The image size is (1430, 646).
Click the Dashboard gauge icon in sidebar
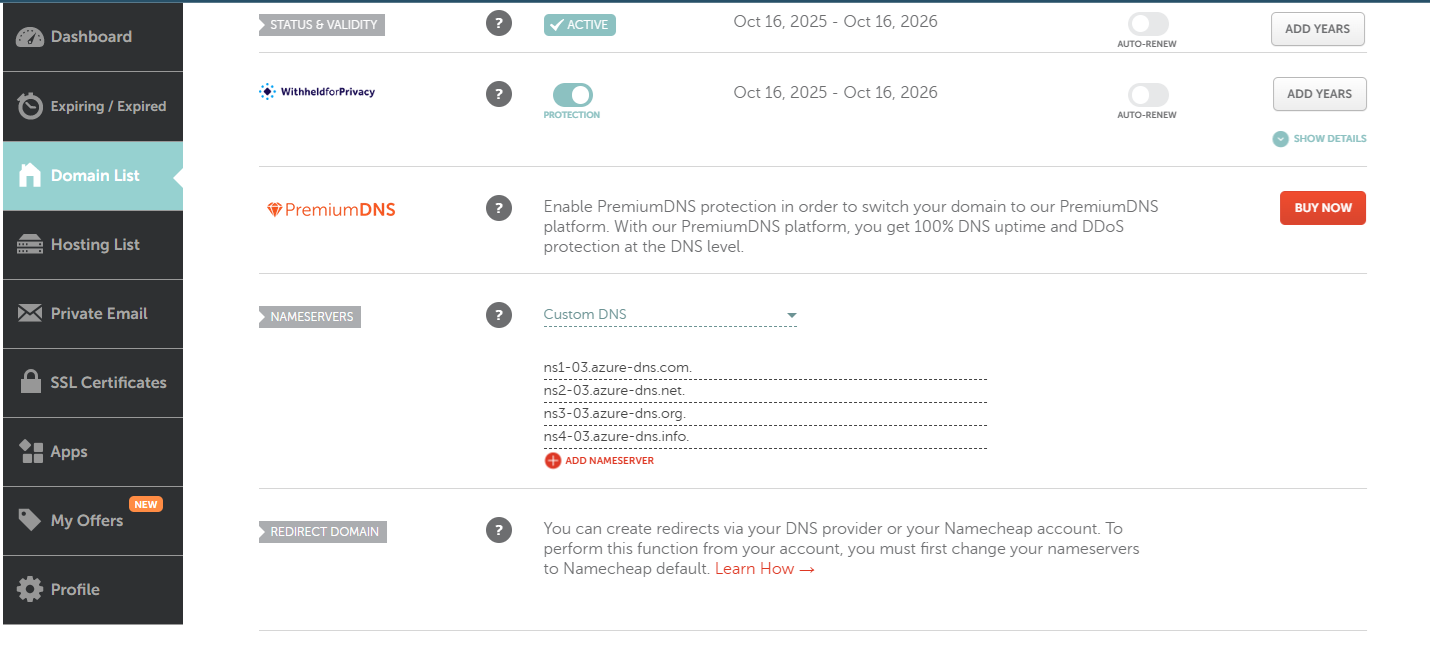(x=31, y=37)
